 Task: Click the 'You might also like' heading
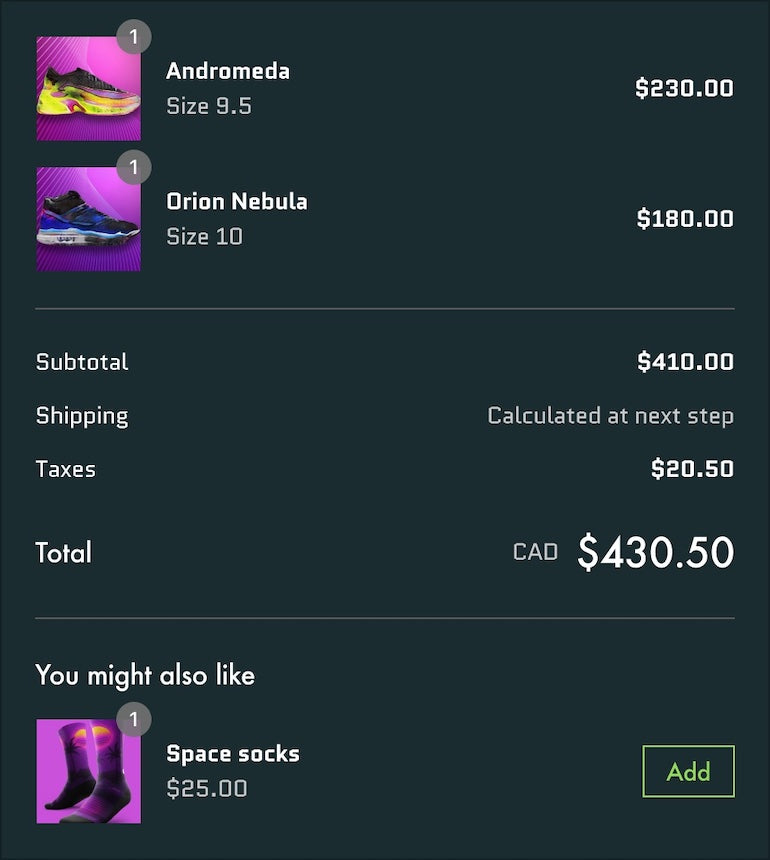[145, 675]
